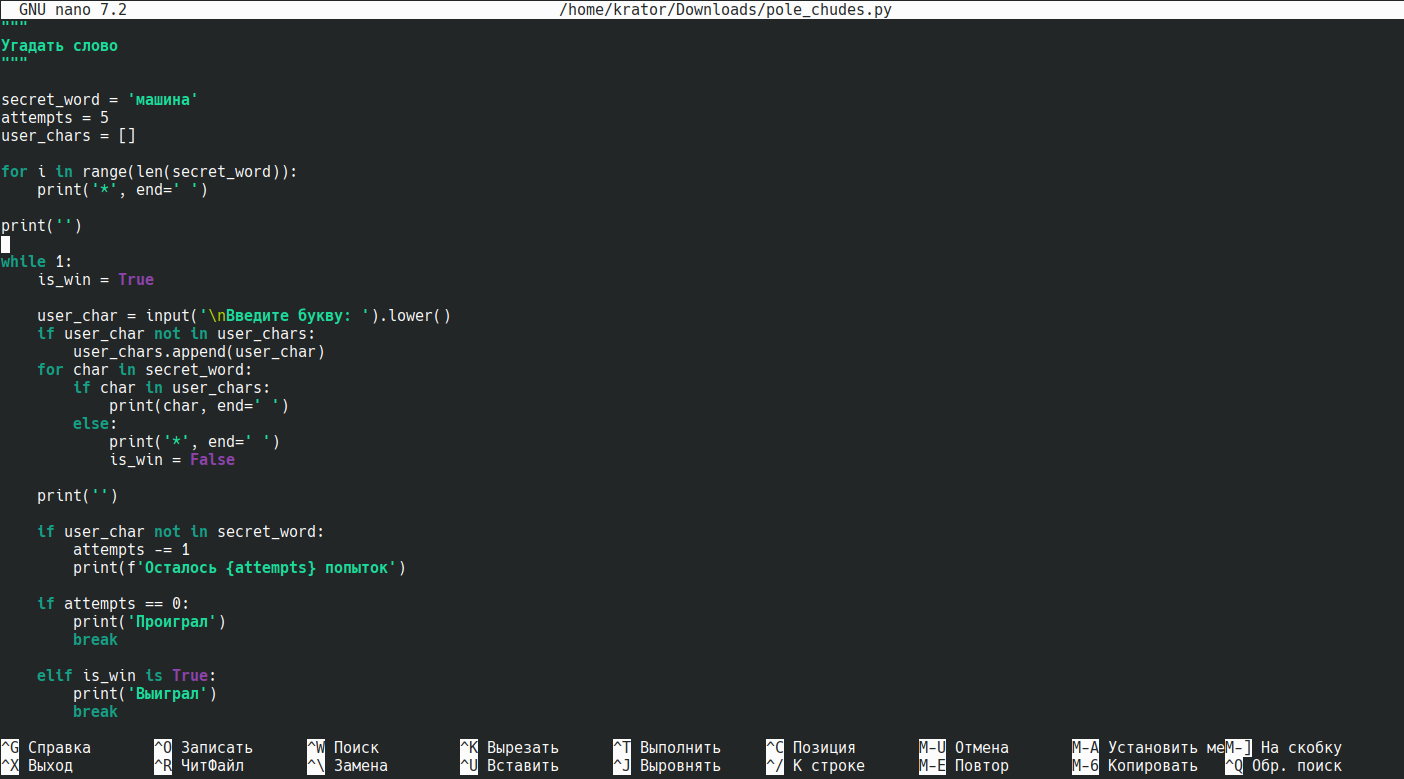
Task: Click the 'if attempts == 0:' line
Action: tap(113, 604)
